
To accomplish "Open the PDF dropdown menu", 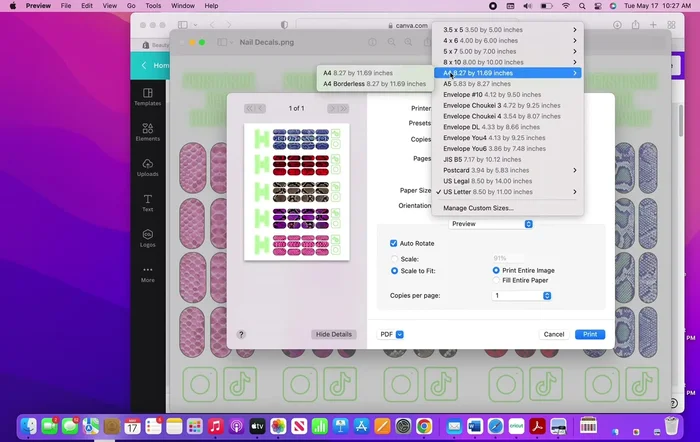I will [x=392, y=334].
